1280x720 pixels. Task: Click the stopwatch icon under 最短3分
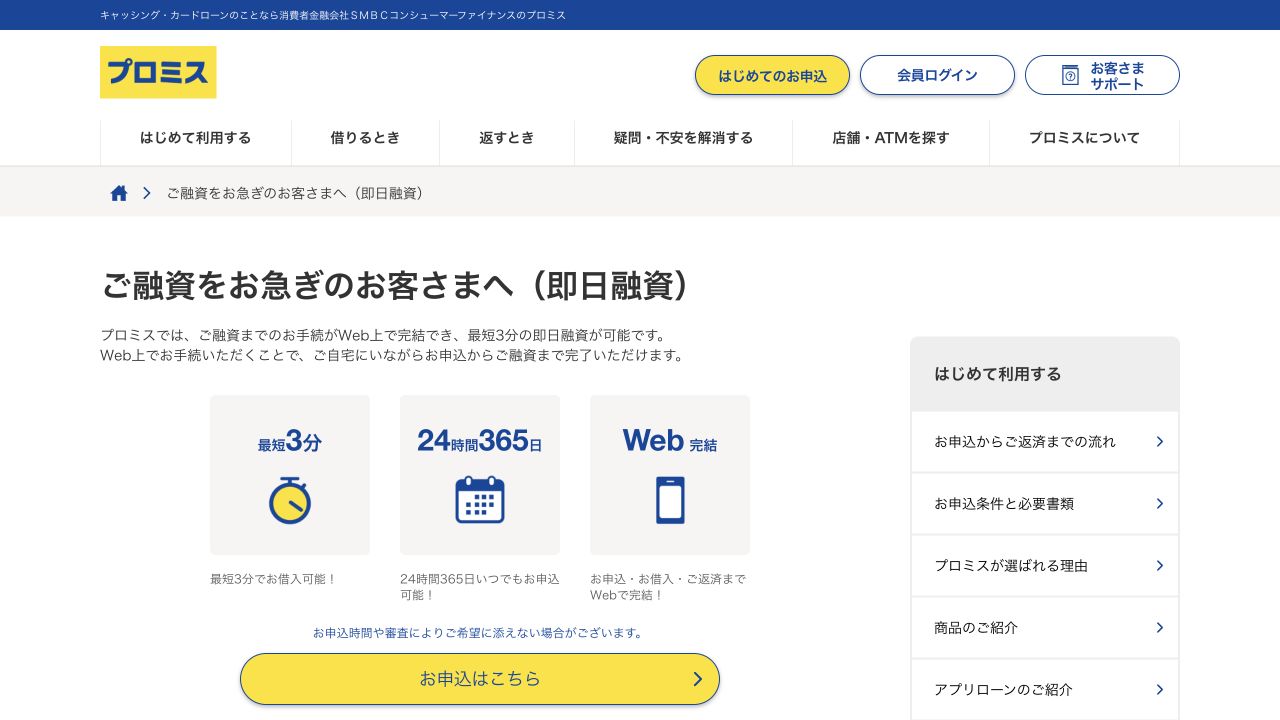[290, 499]
